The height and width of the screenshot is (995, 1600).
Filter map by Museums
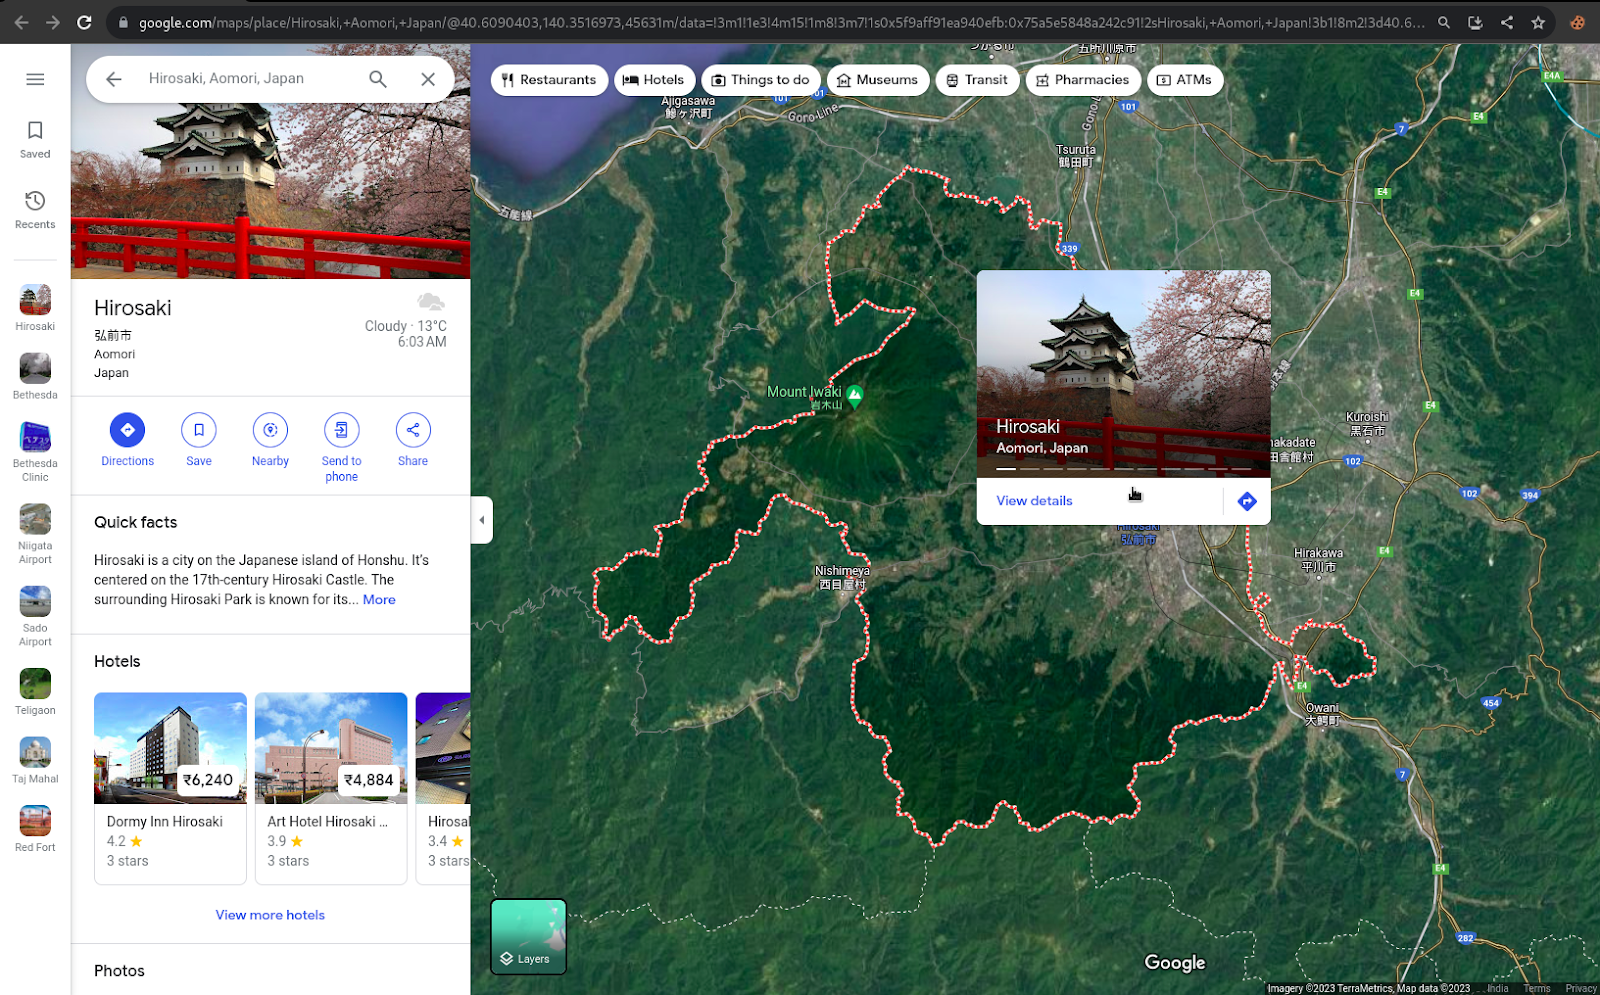[x=878, y=80]
